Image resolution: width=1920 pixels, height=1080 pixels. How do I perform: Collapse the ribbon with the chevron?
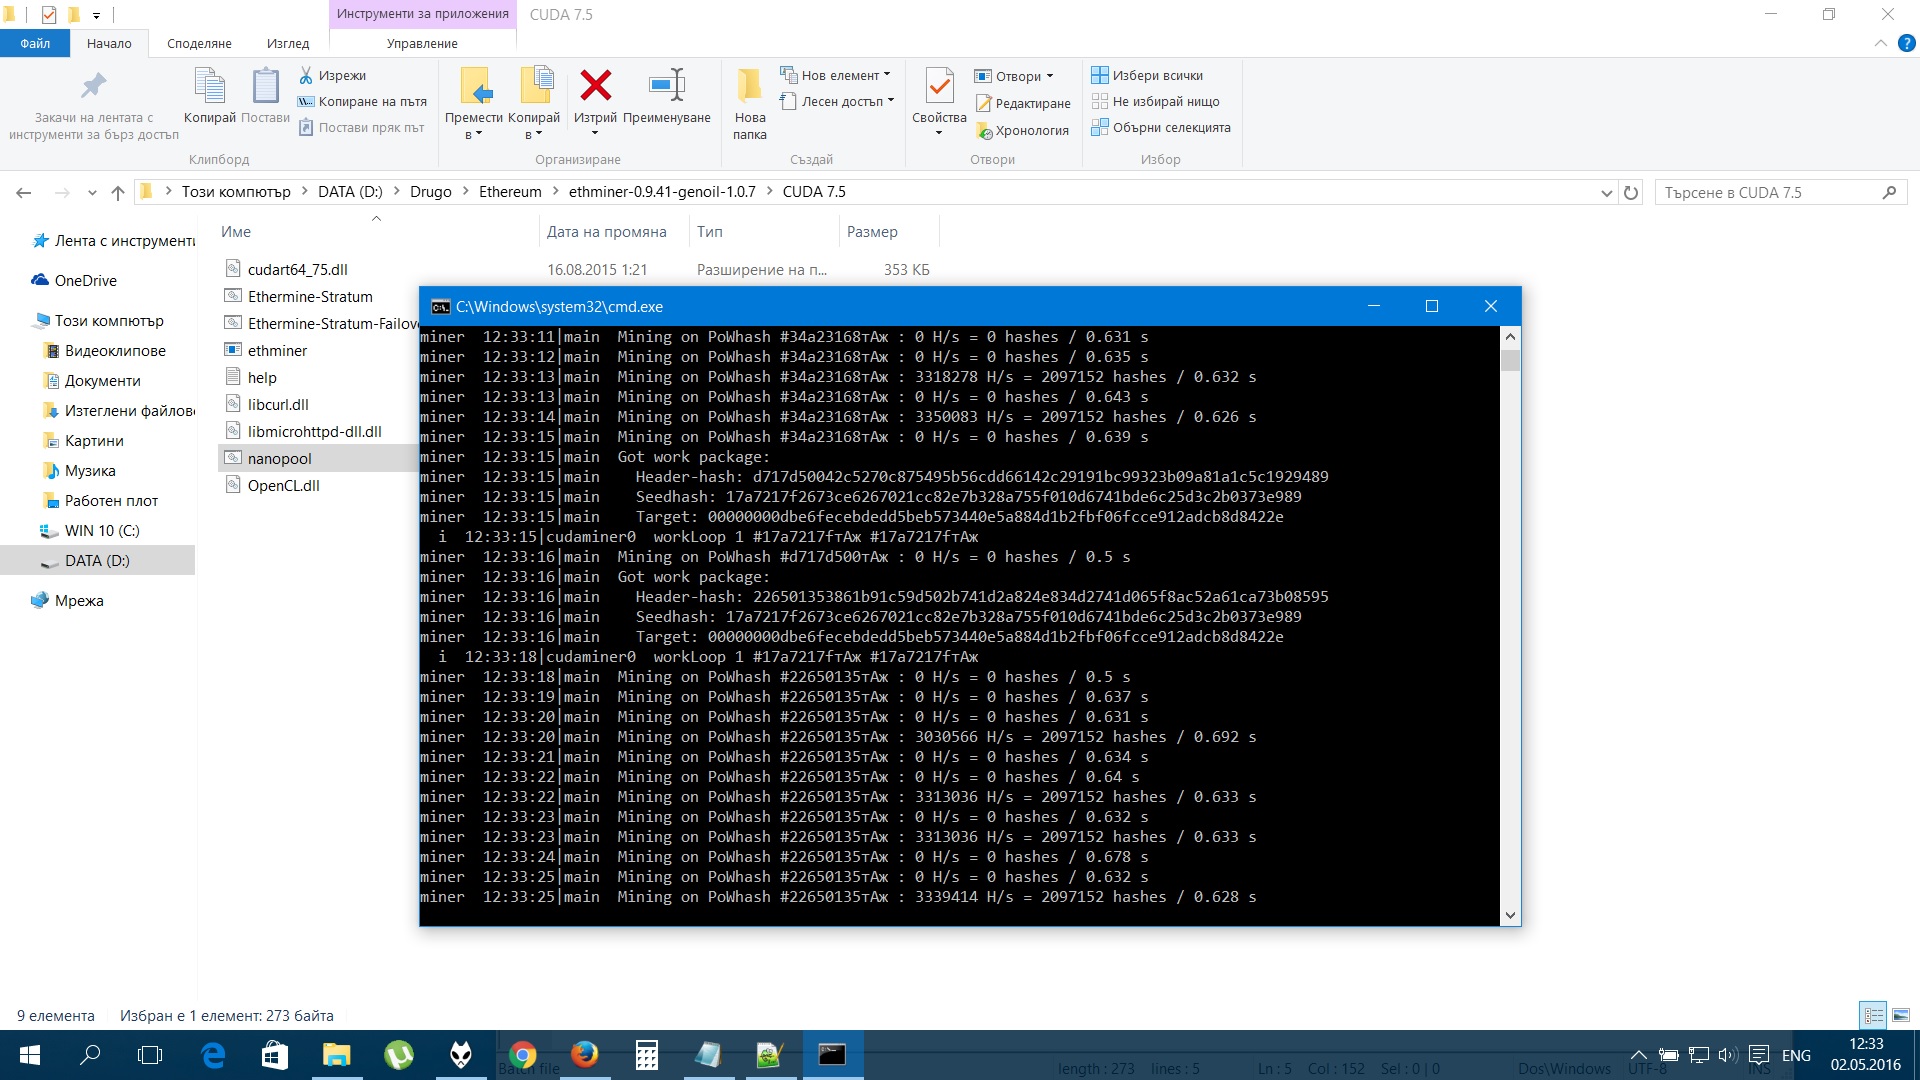[x=1881, y=43]
